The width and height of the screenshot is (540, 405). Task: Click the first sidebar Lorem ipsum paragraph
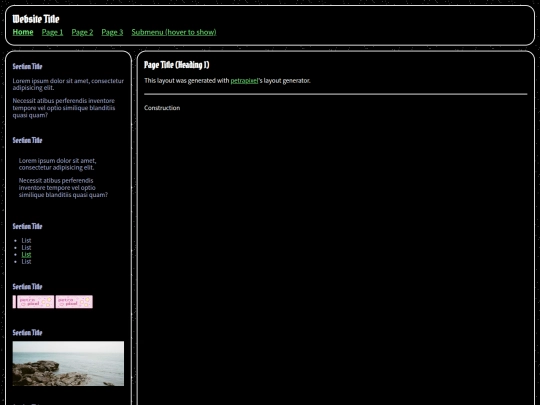68,84
